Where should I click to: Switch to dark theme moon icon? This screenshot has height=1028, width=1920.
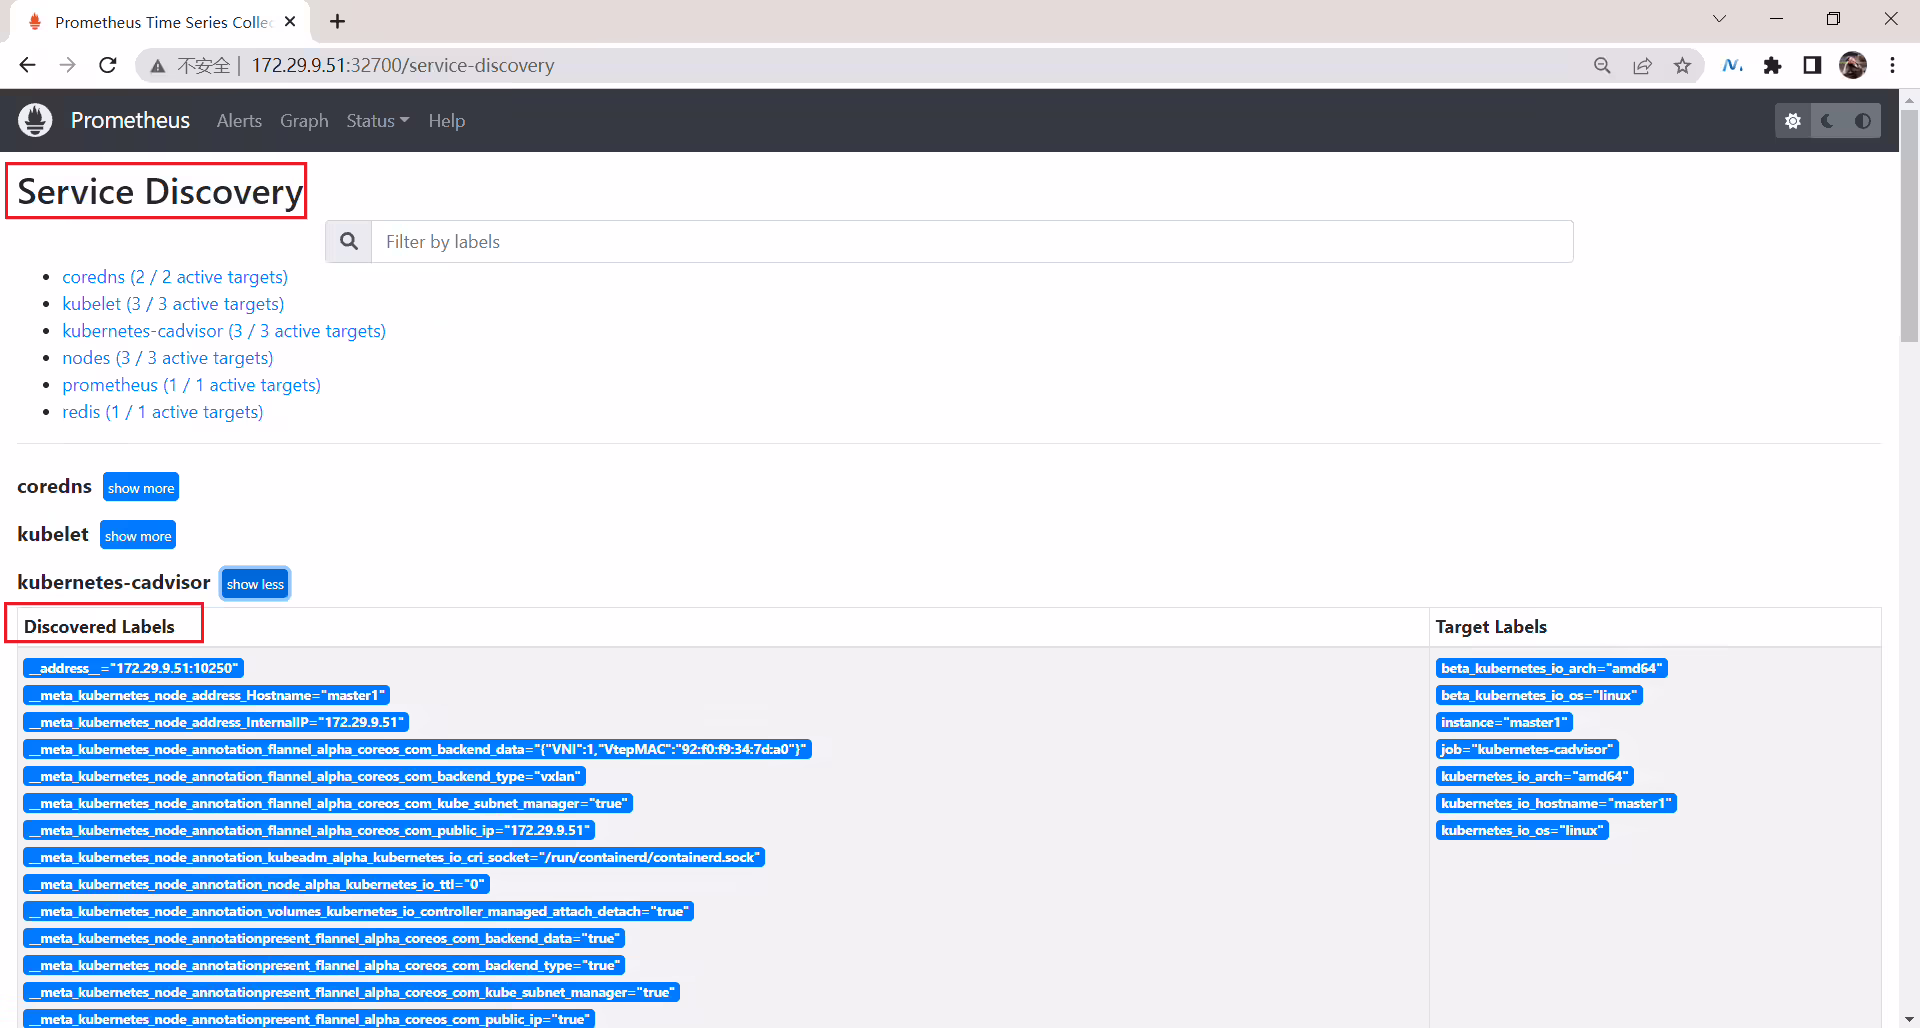pyautogui.click(x=1828, y=121)
